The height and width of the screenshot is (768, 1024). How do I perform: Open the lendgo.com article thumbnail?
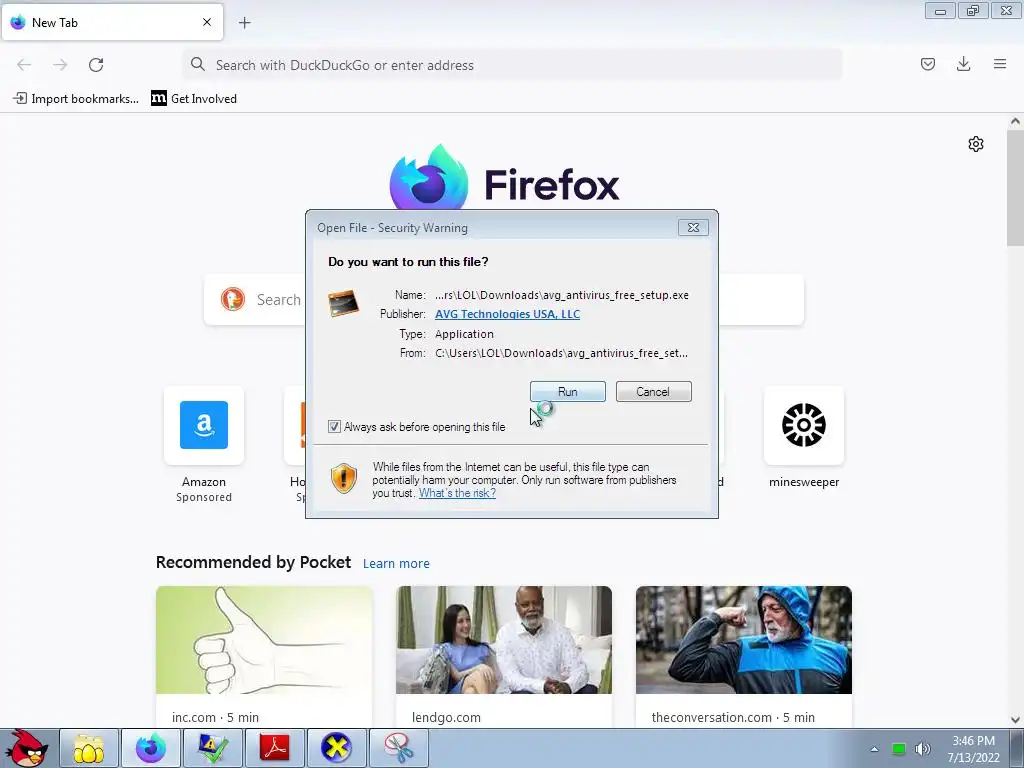504,640
